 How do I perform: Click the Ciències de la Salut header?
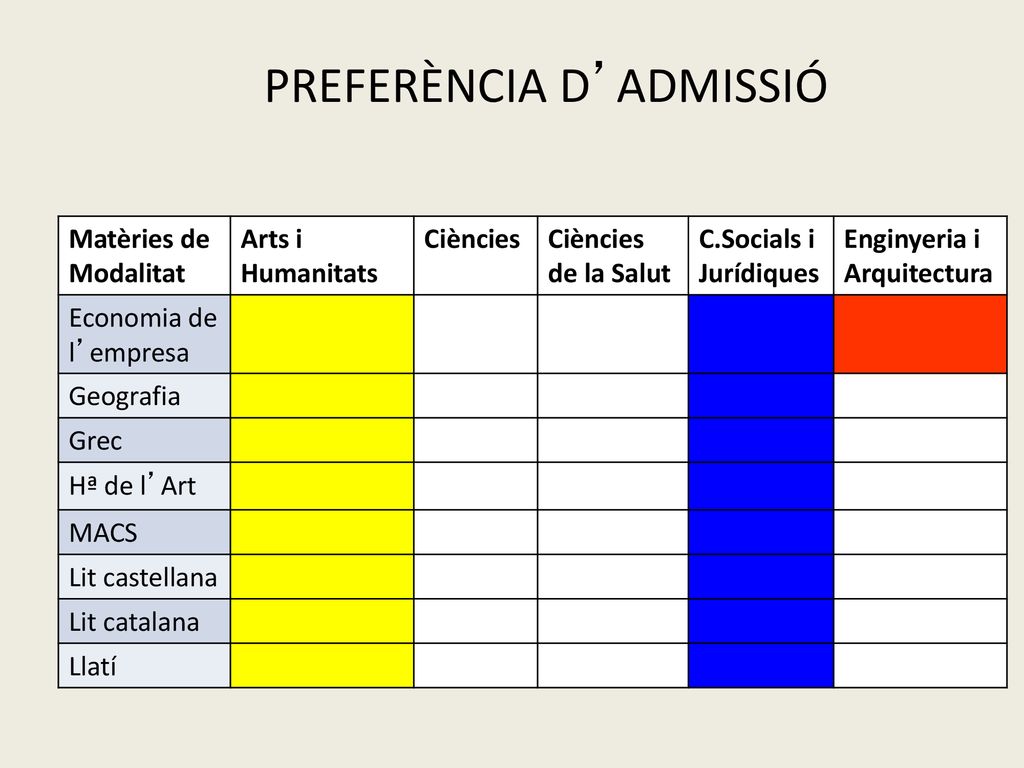(613, 256)
